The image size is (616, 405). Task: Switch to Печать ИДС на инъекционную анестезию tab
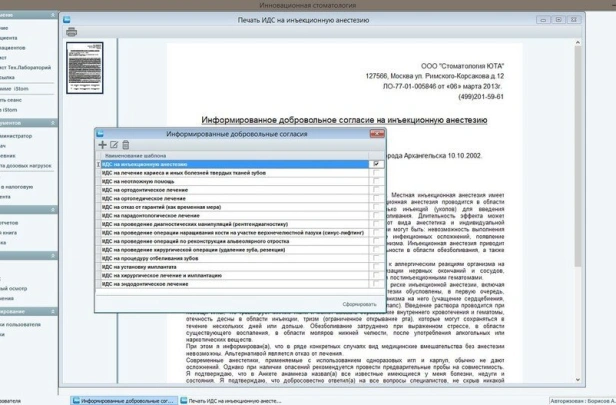[x=230, y=399]
